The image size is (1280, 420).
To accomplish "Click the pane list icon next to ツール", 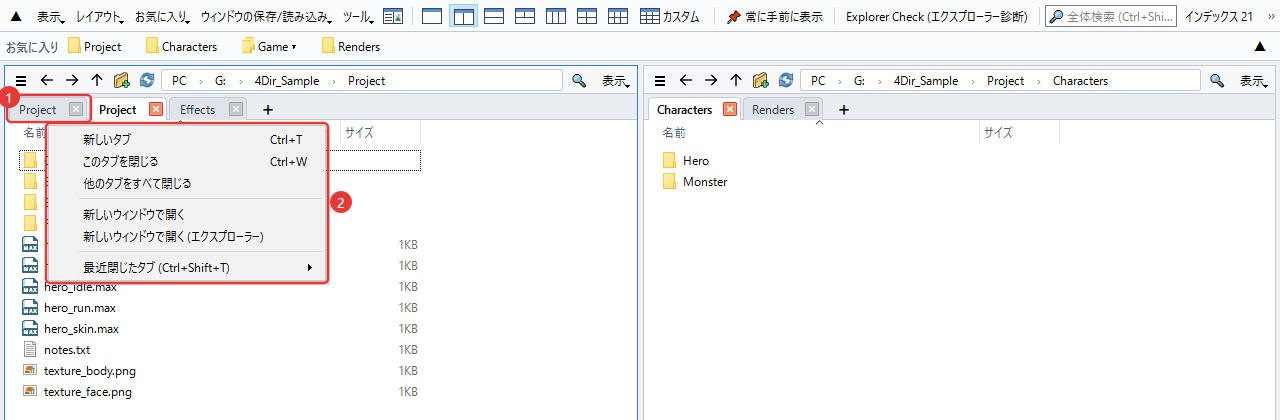I will click(x=394, y=17).
